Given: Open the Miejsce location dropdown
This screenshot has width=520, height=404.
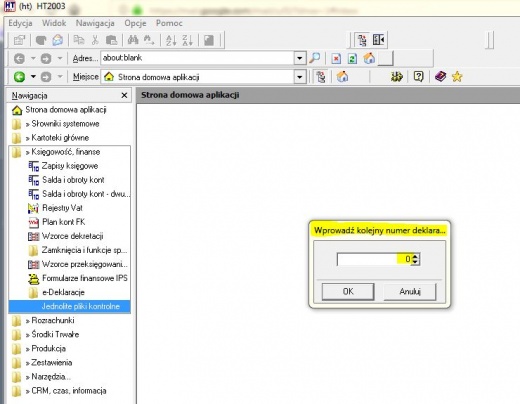Looking at the screenshot, I should [300, 77].
